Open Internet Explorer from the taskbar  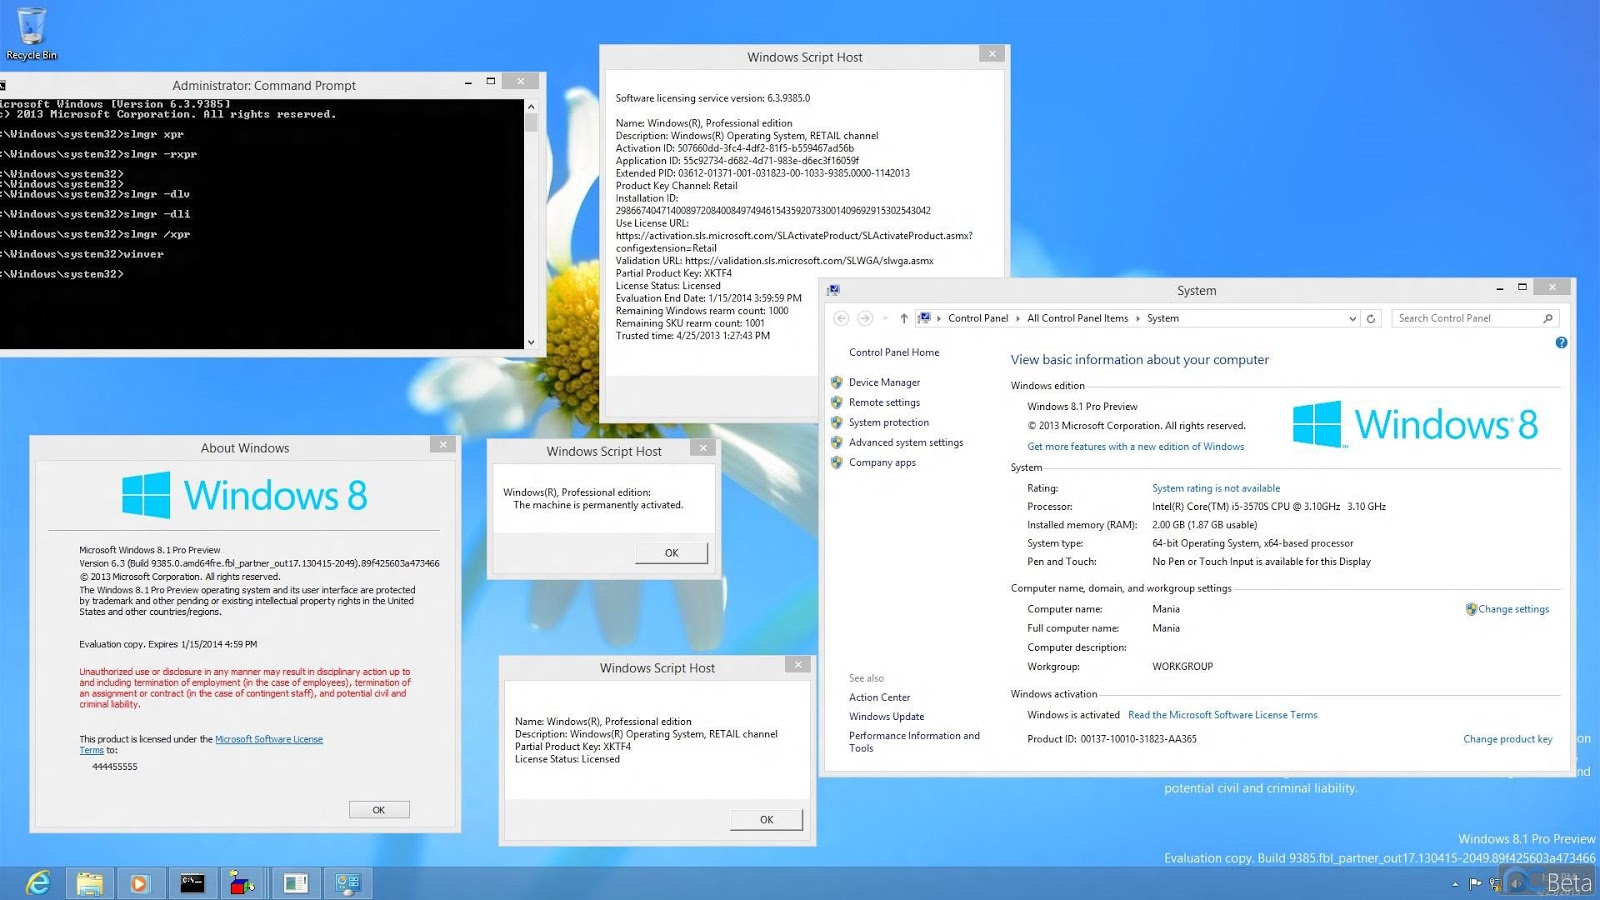pyautogui.click(x=38, y=883)
